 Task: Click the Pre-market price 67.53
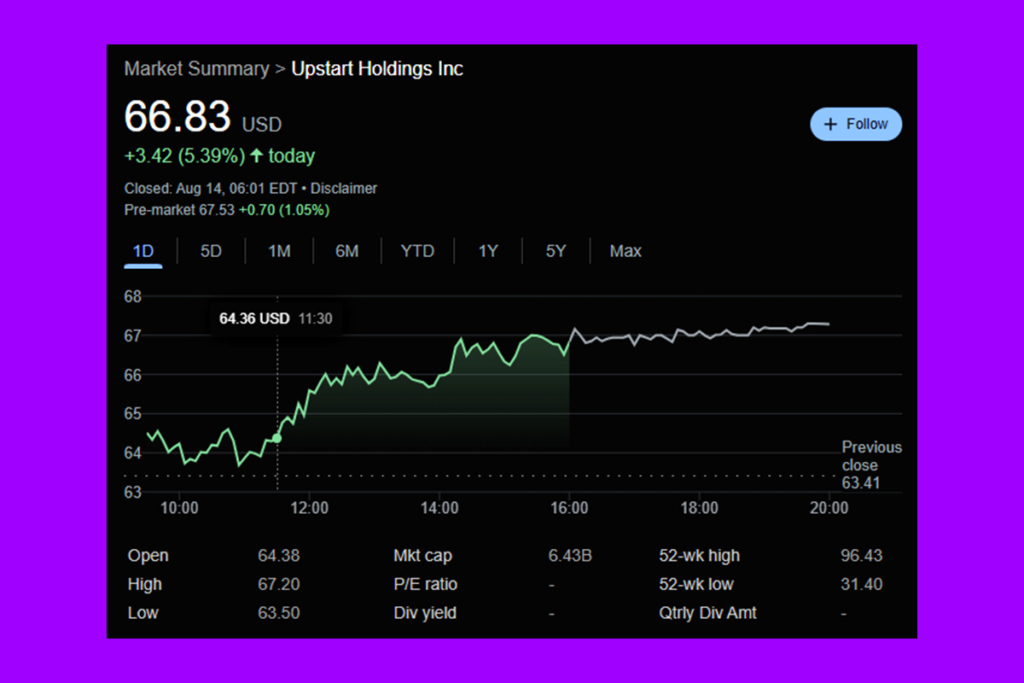coord(216,210)
